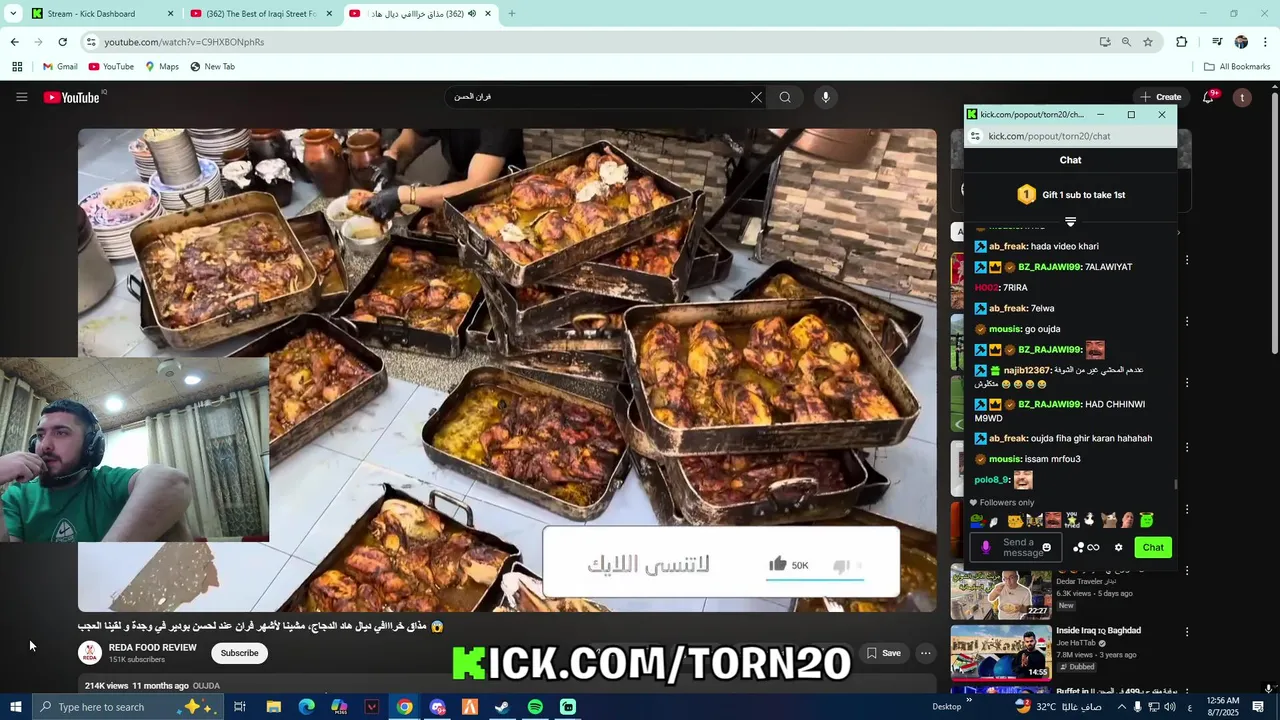Screen dimensions: 1280x720
Task: Open a new Chrome tab
Action: 512,14
